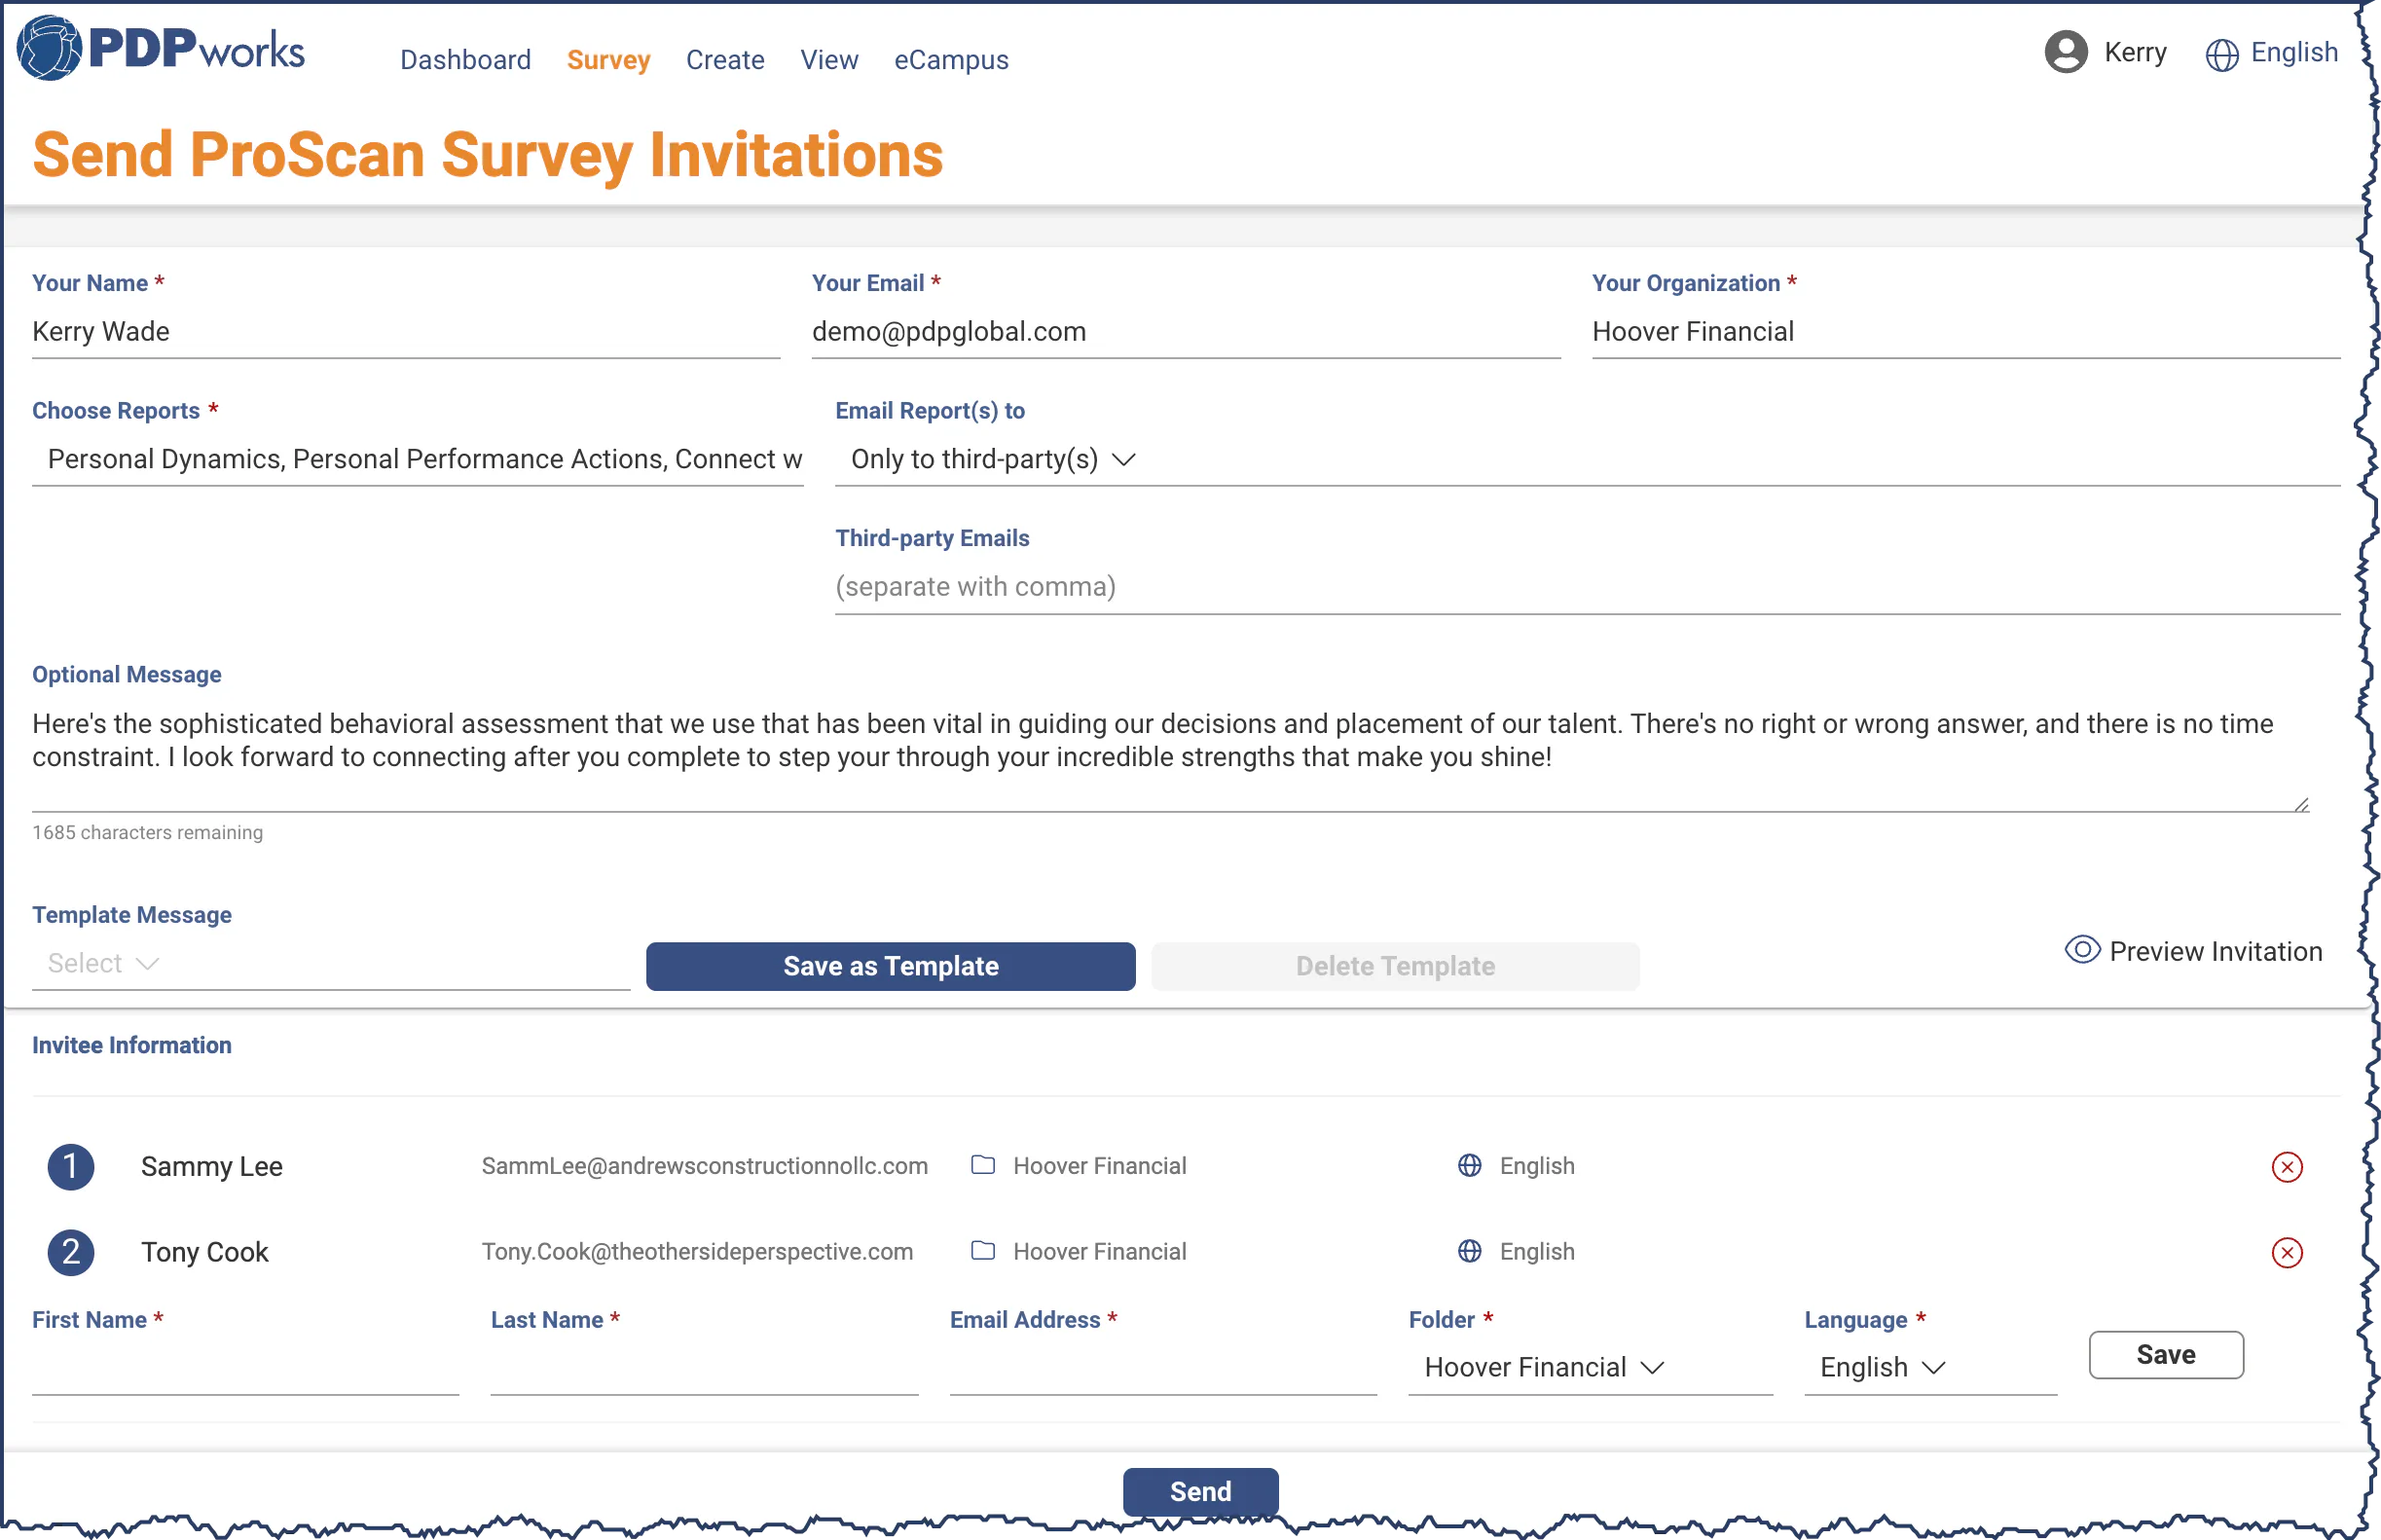Click the Kerry username in header
The image size is (2381, 1540).
tap(2135, 52)
